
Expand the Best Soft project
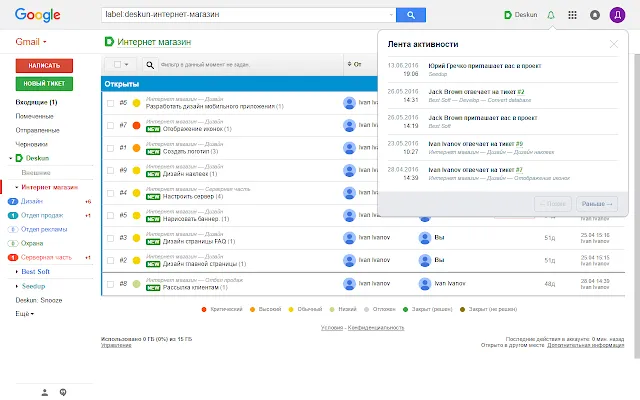pyautogui.click(x=17, y=271)
